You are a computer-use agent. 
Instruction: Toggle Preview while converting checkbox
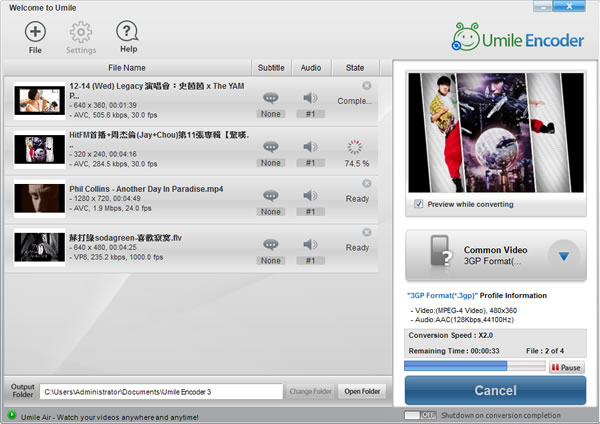[x=418, y=204]
